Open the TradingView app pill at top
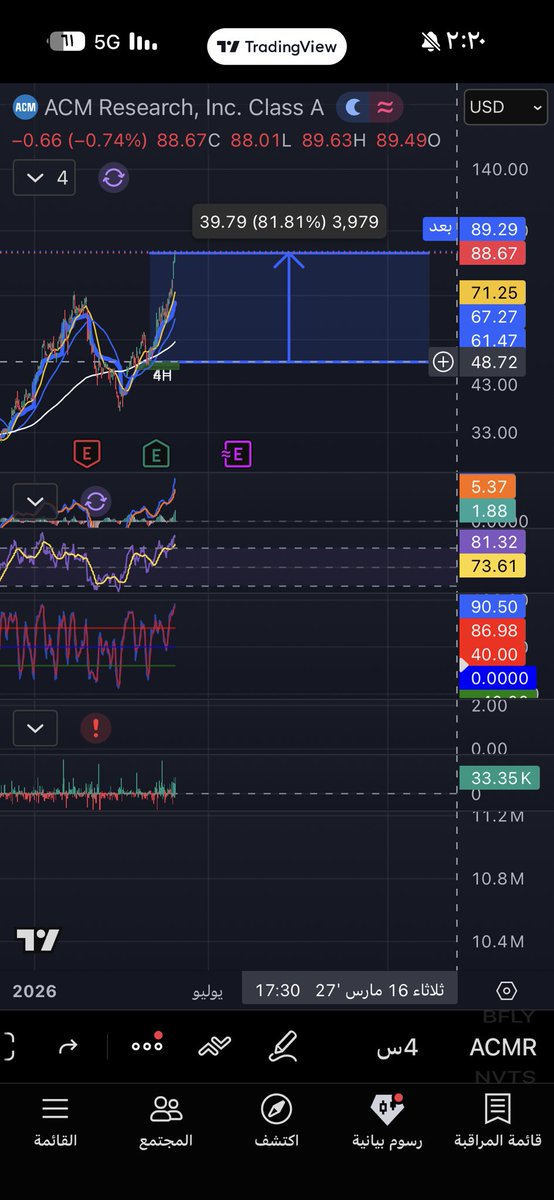The height and width of the screenshot is (1200, 554). point(277,46)
